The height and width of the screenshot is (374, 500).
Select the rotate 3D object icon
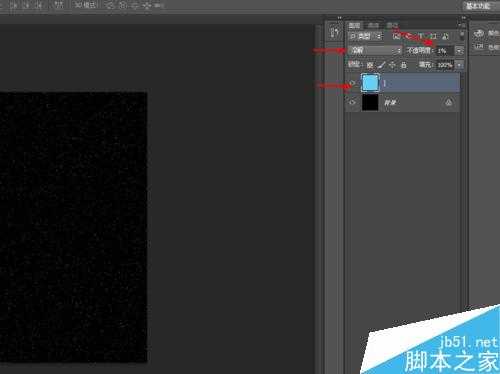point(109,5)
